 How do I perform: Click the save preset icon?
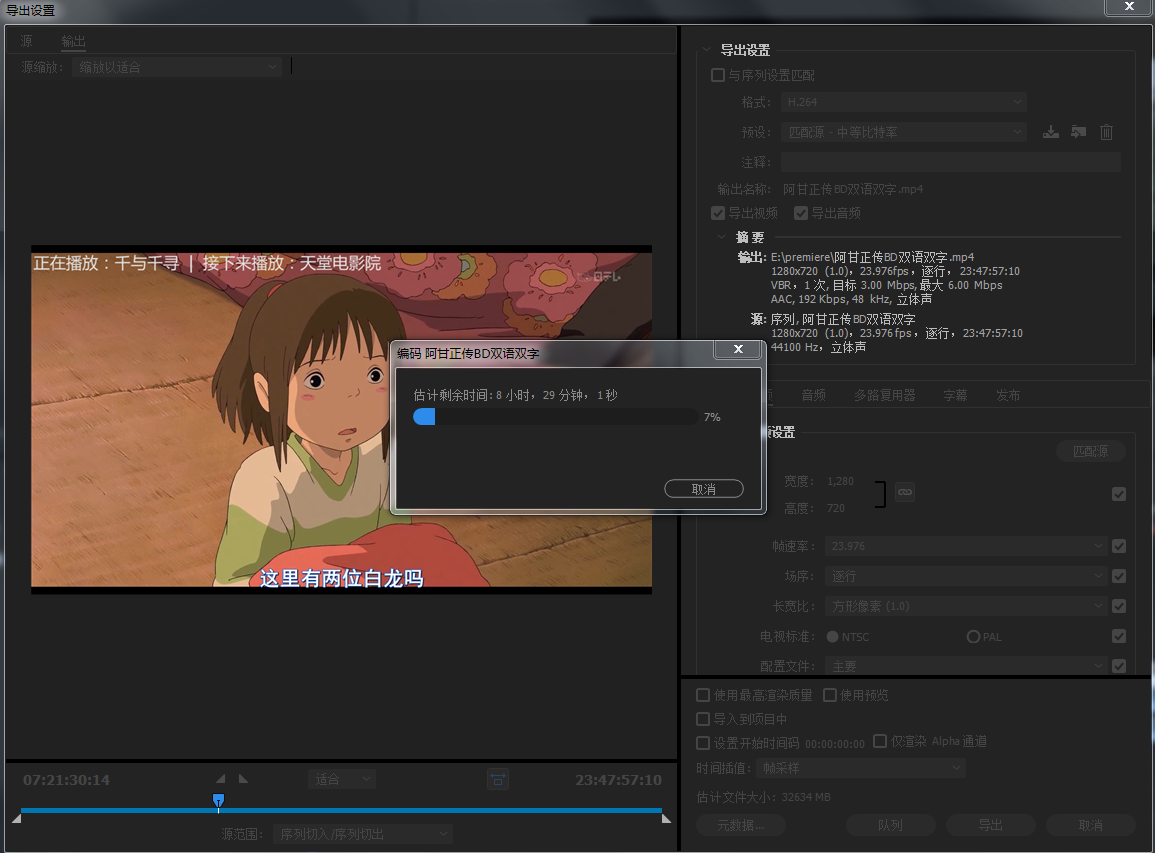(1051, 132)
